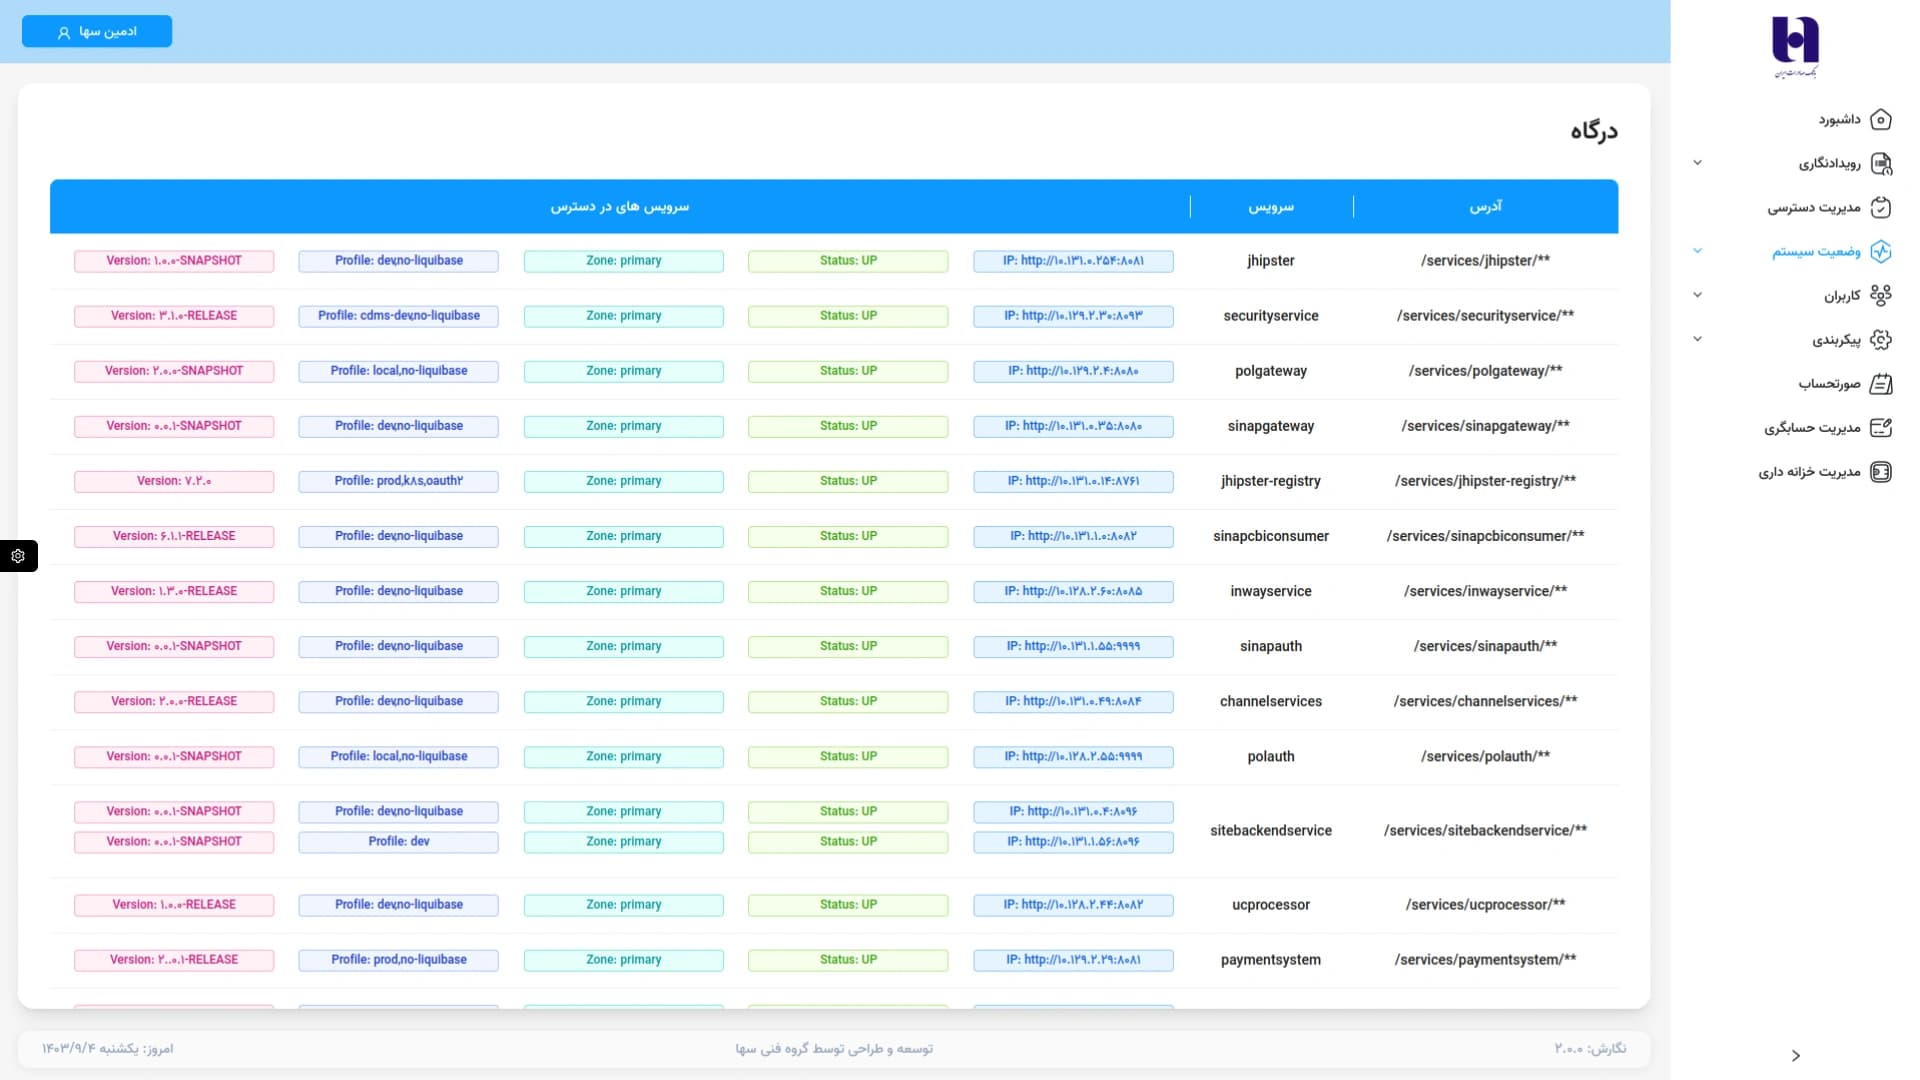Click the مدیریت حسابگری accounting icon
The image size is (1920, 1080).
[1880, 428]
